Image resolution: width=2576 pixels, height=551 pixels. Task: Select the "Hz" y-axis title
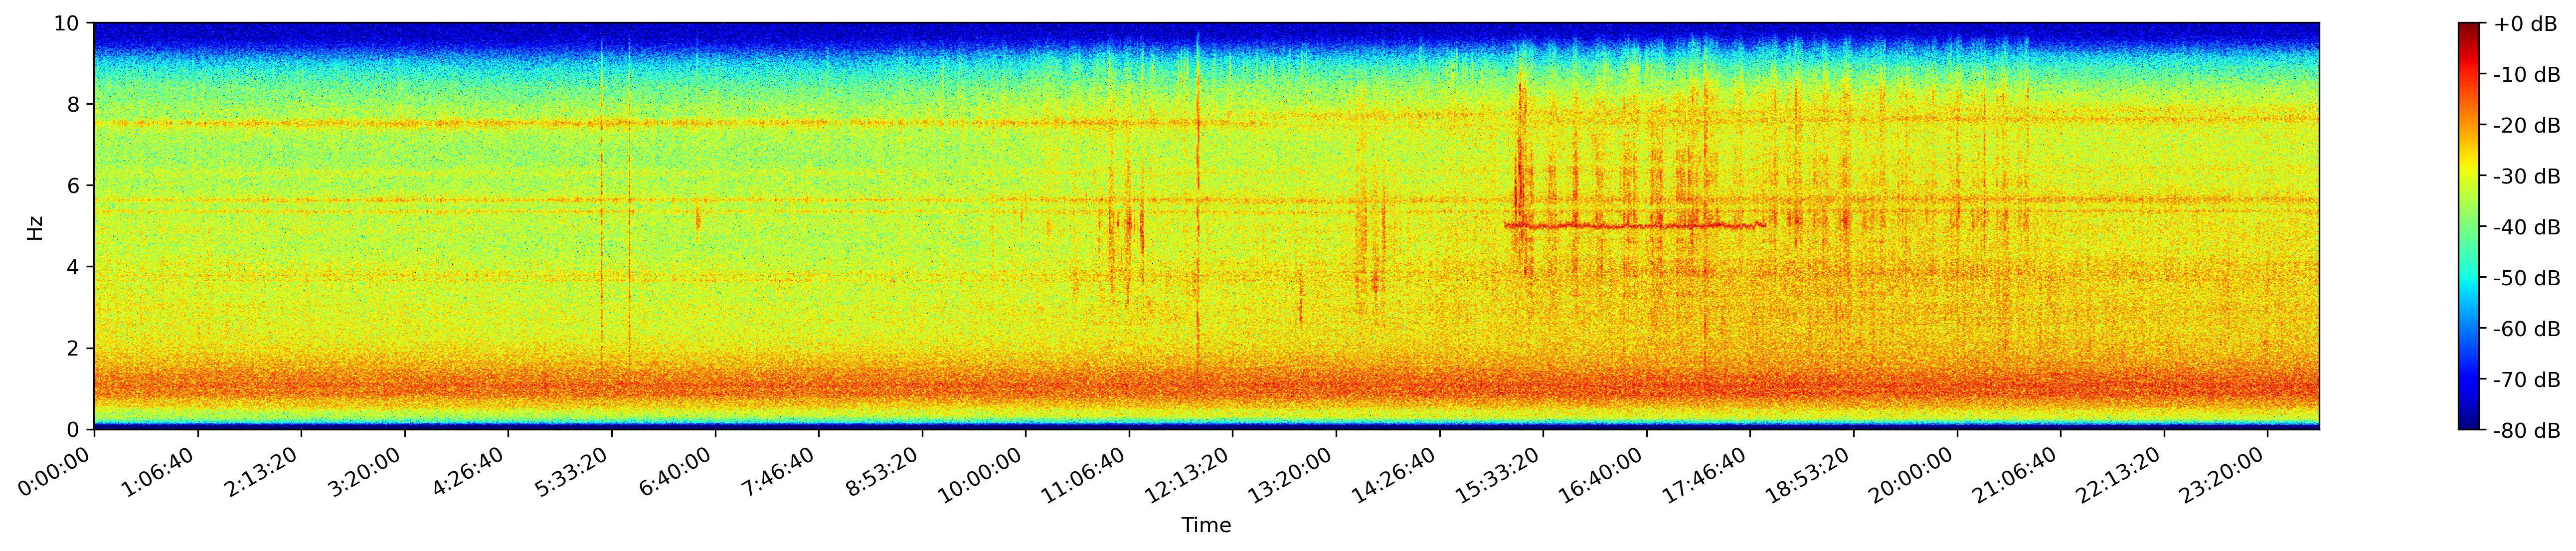pos(35,227)
